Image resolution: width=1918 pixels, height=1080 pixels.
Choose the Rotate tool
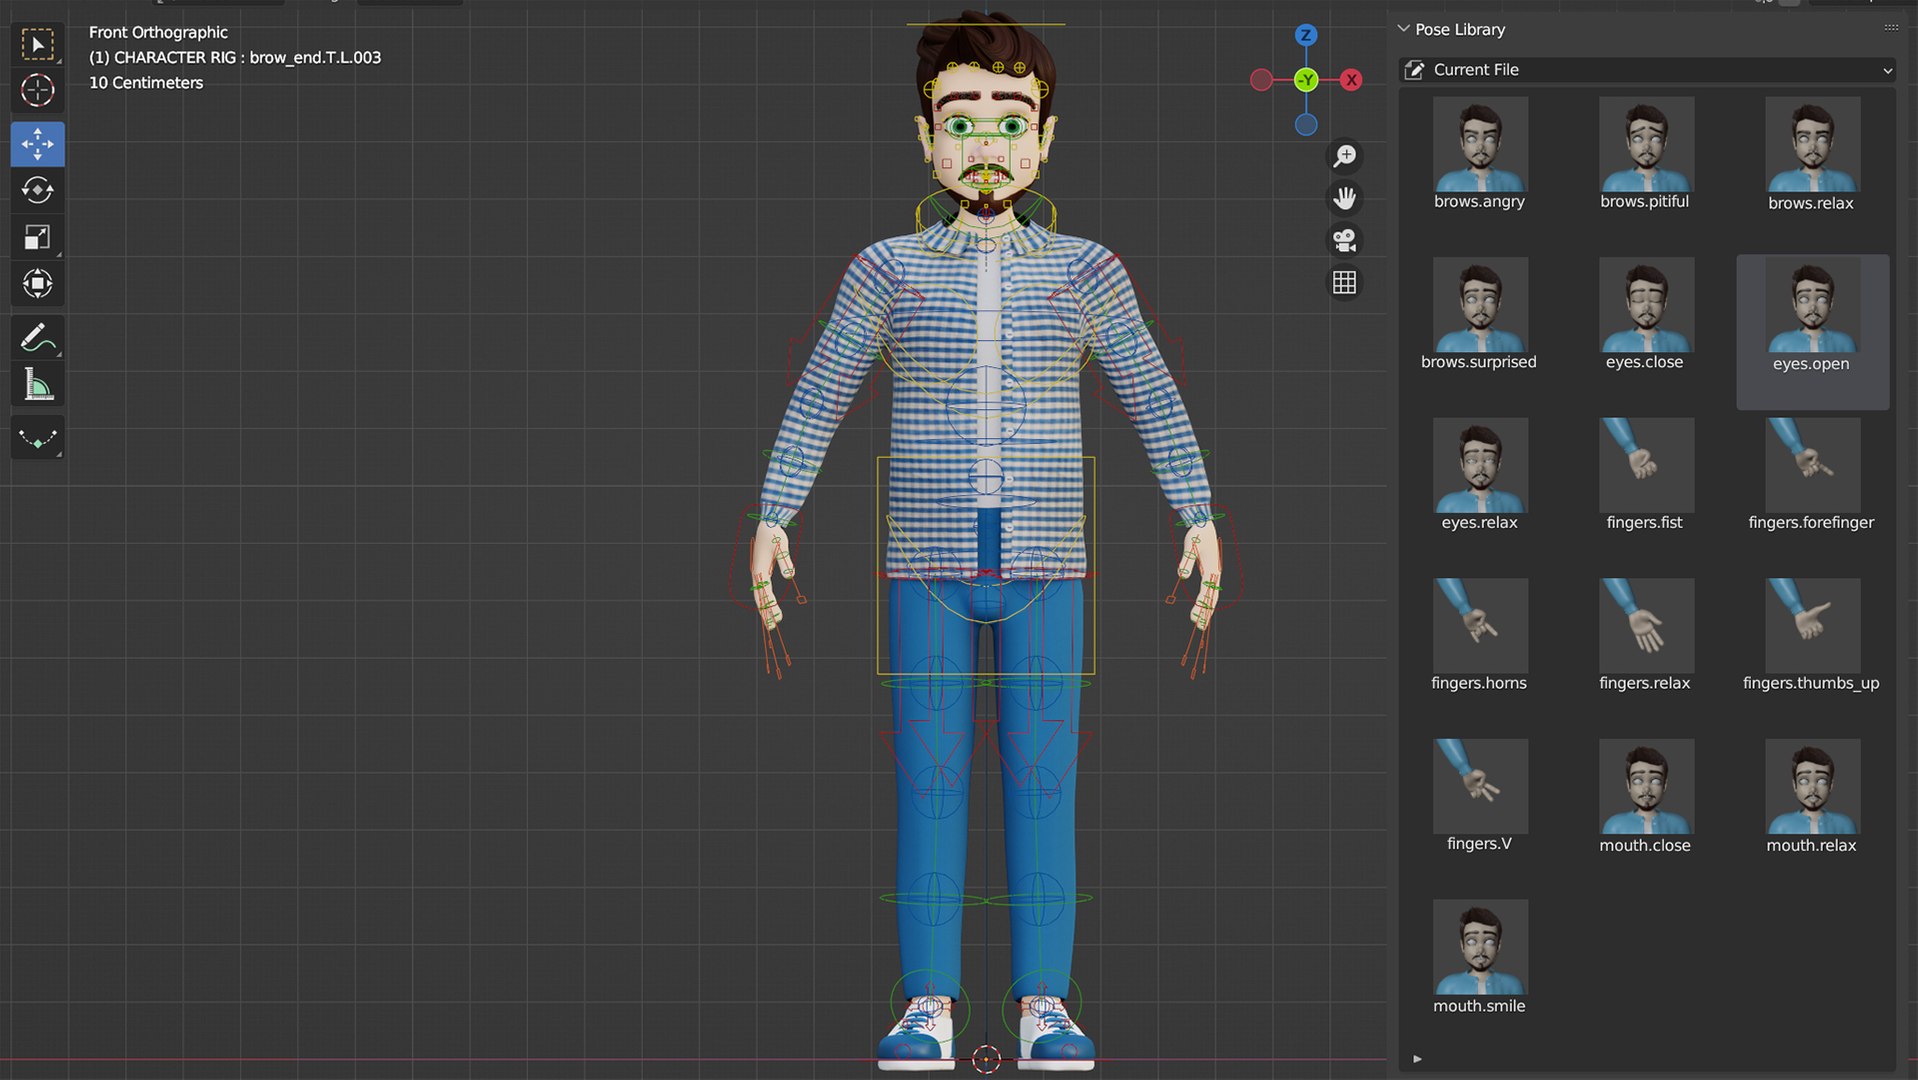click(x=38, y=190)
